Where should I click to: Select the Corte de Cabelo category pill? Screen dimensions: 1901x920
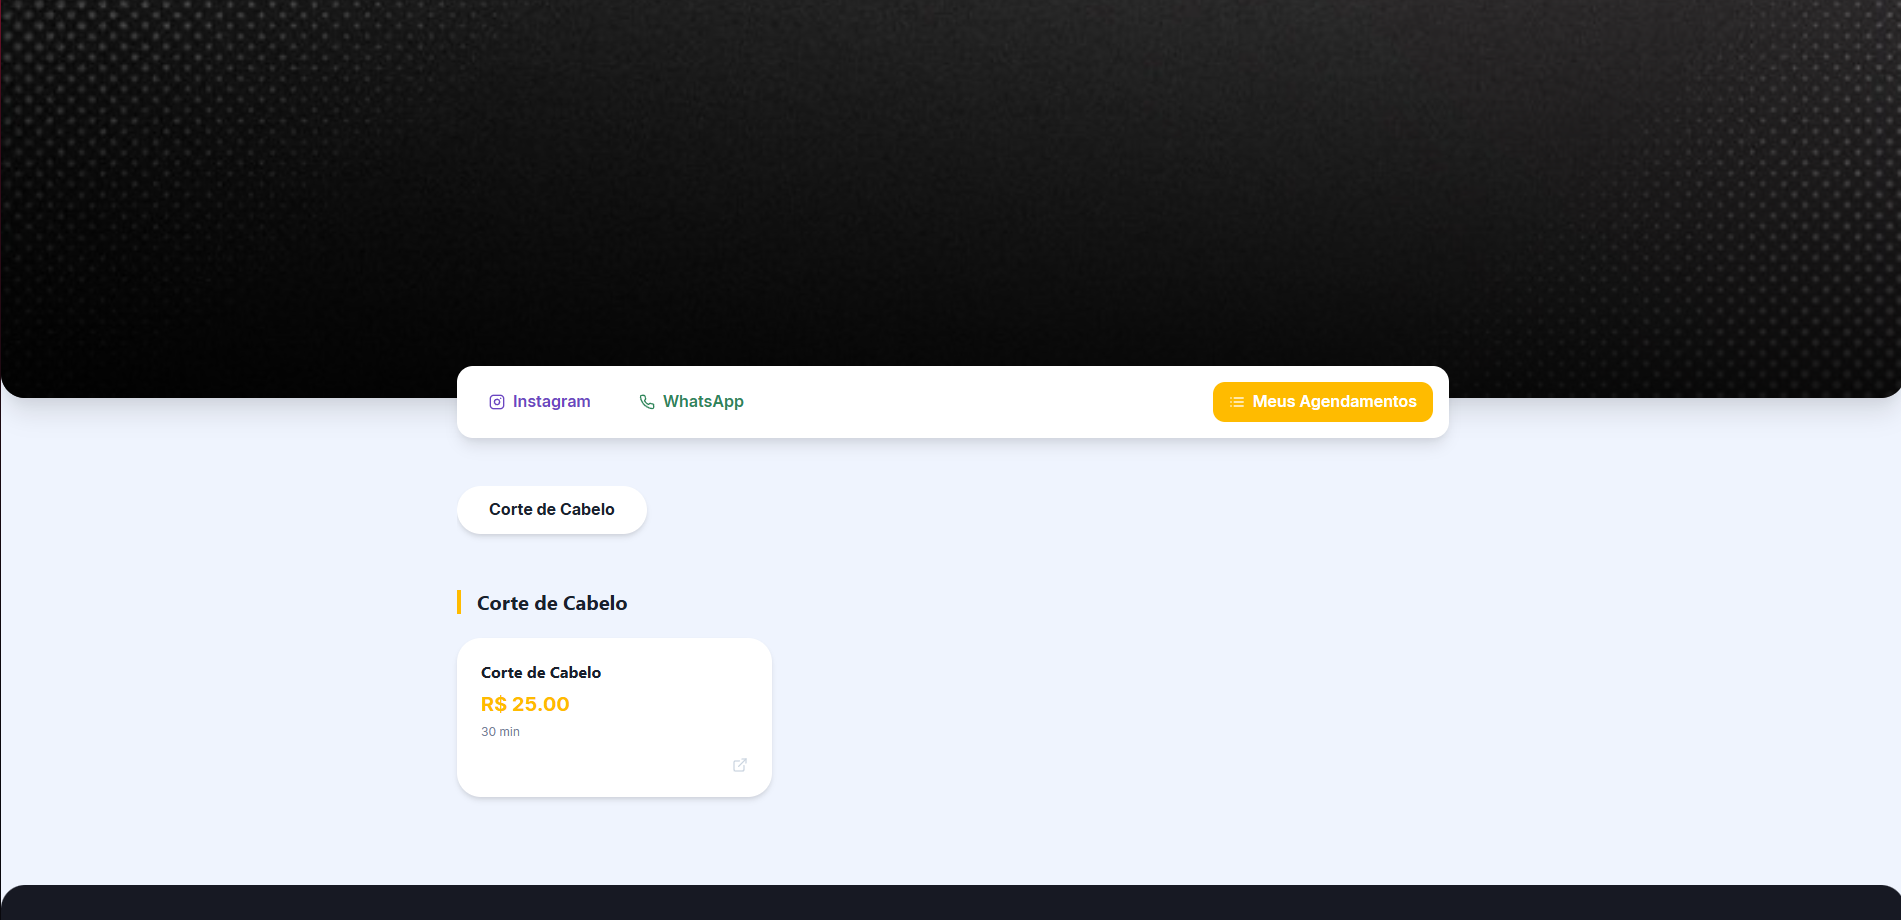pos(552,510)
